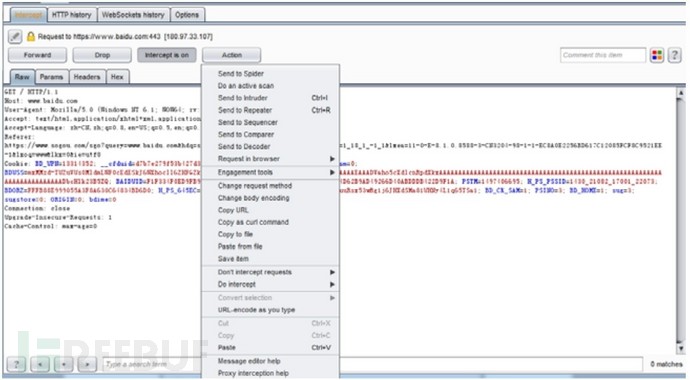Choose 'Do an active scan'
Viewport: 690px width, 380px height.
[x=271, y=86]
